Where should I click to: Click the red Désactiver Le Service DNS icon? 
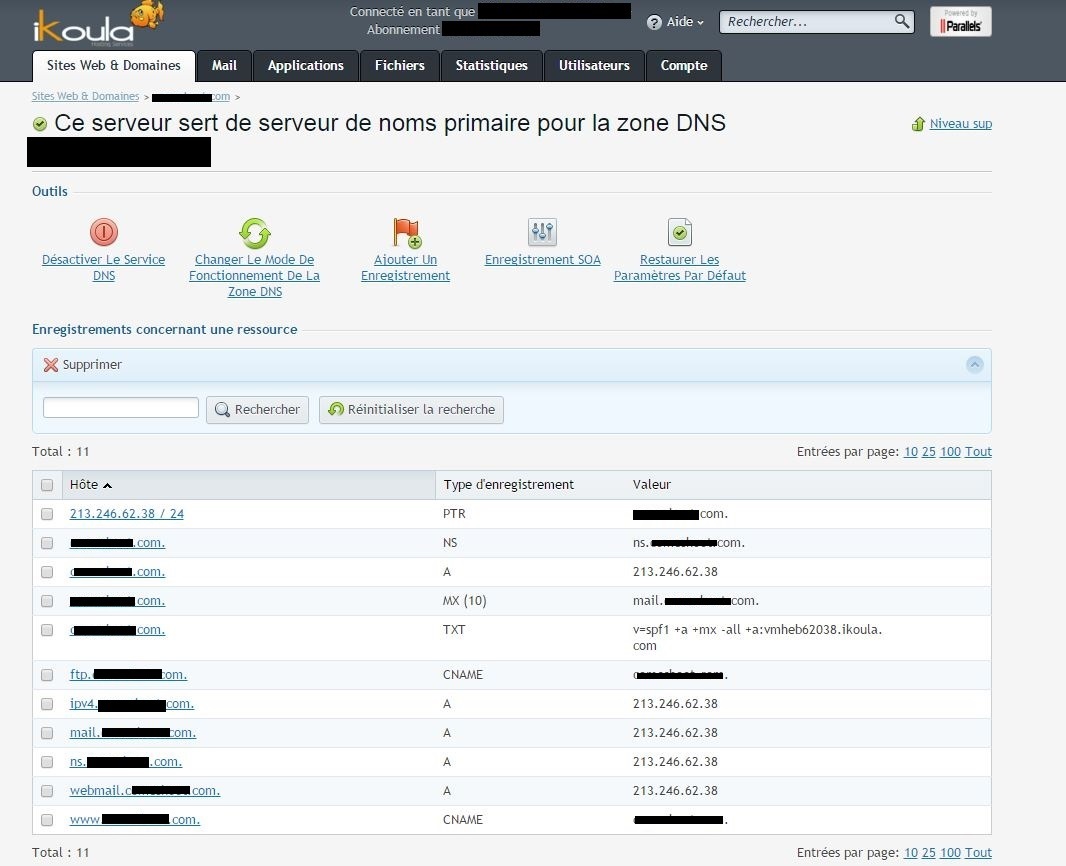pos(104,233)
